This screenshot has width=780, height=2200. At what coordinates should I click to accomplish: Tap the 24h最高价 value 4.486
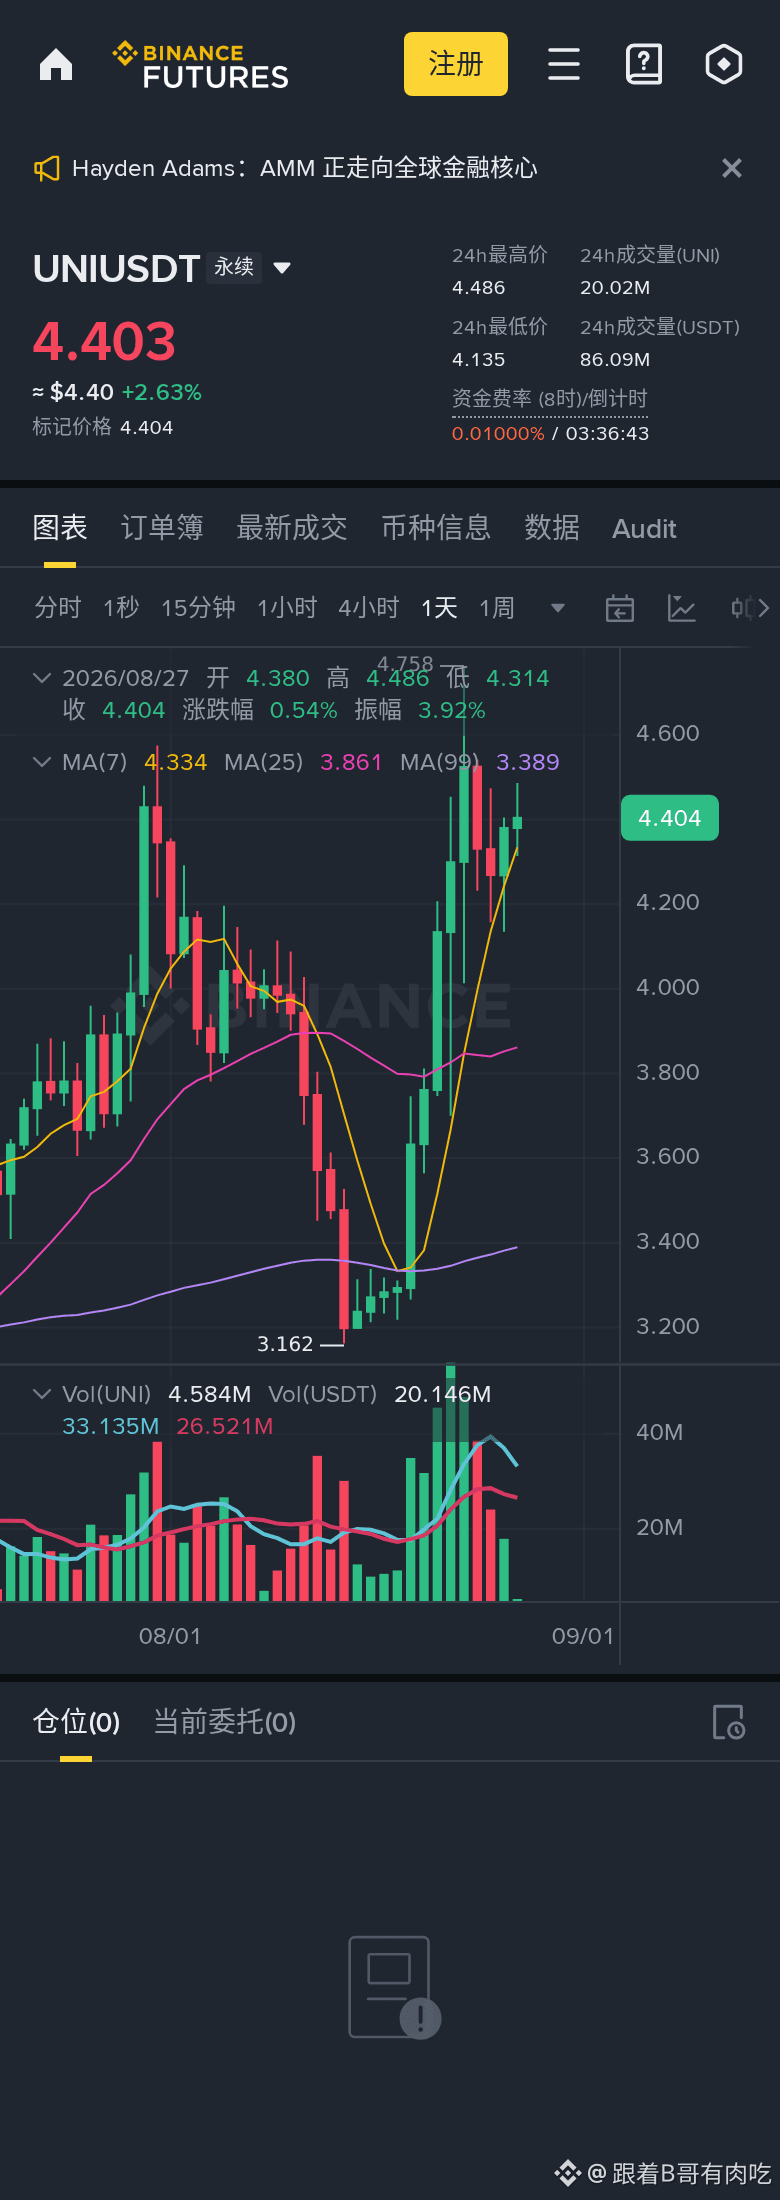coord(479,288)
